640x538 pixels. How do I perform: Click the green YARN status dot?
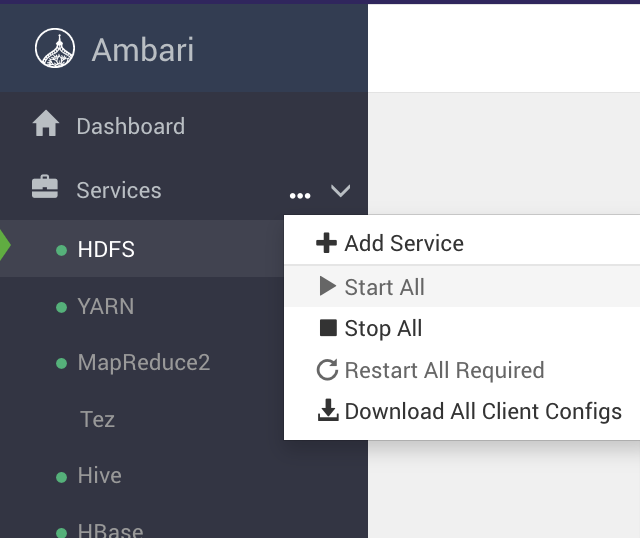click(61, 307)
